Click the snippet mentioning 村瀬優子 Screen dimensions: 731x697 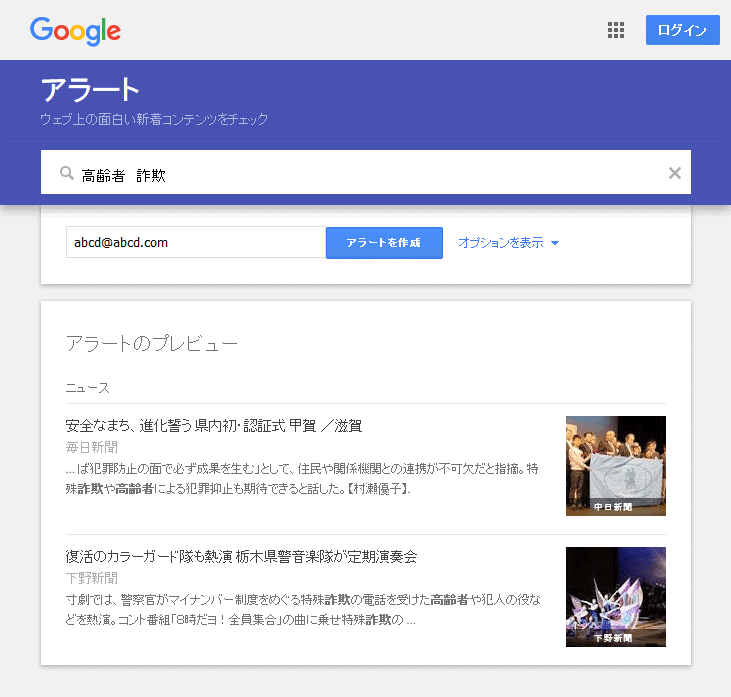click(302, 478)
